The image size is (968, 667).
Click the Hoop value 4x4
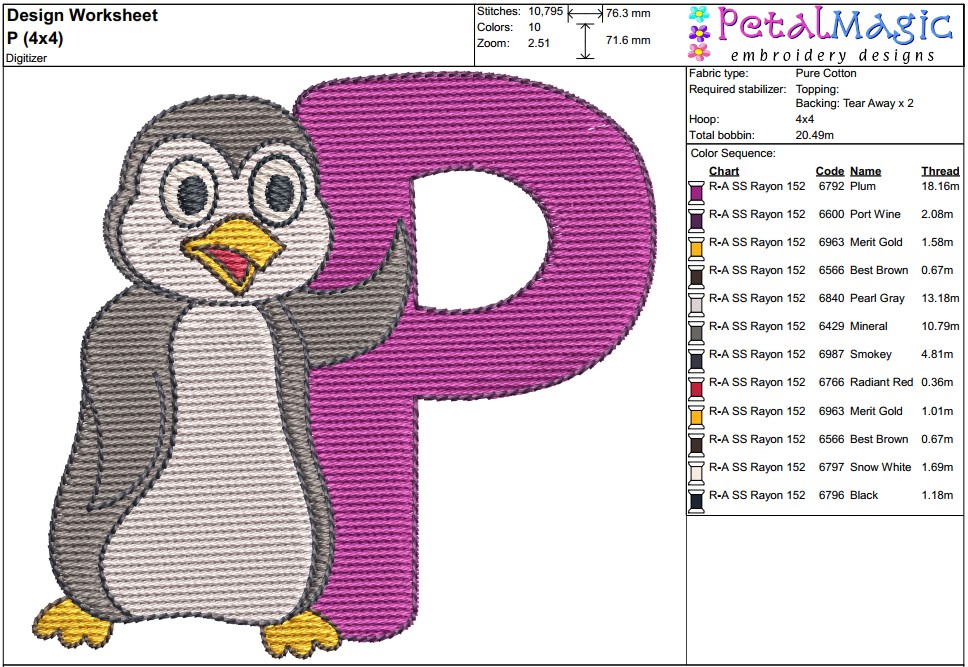click(x=804, y=119)
